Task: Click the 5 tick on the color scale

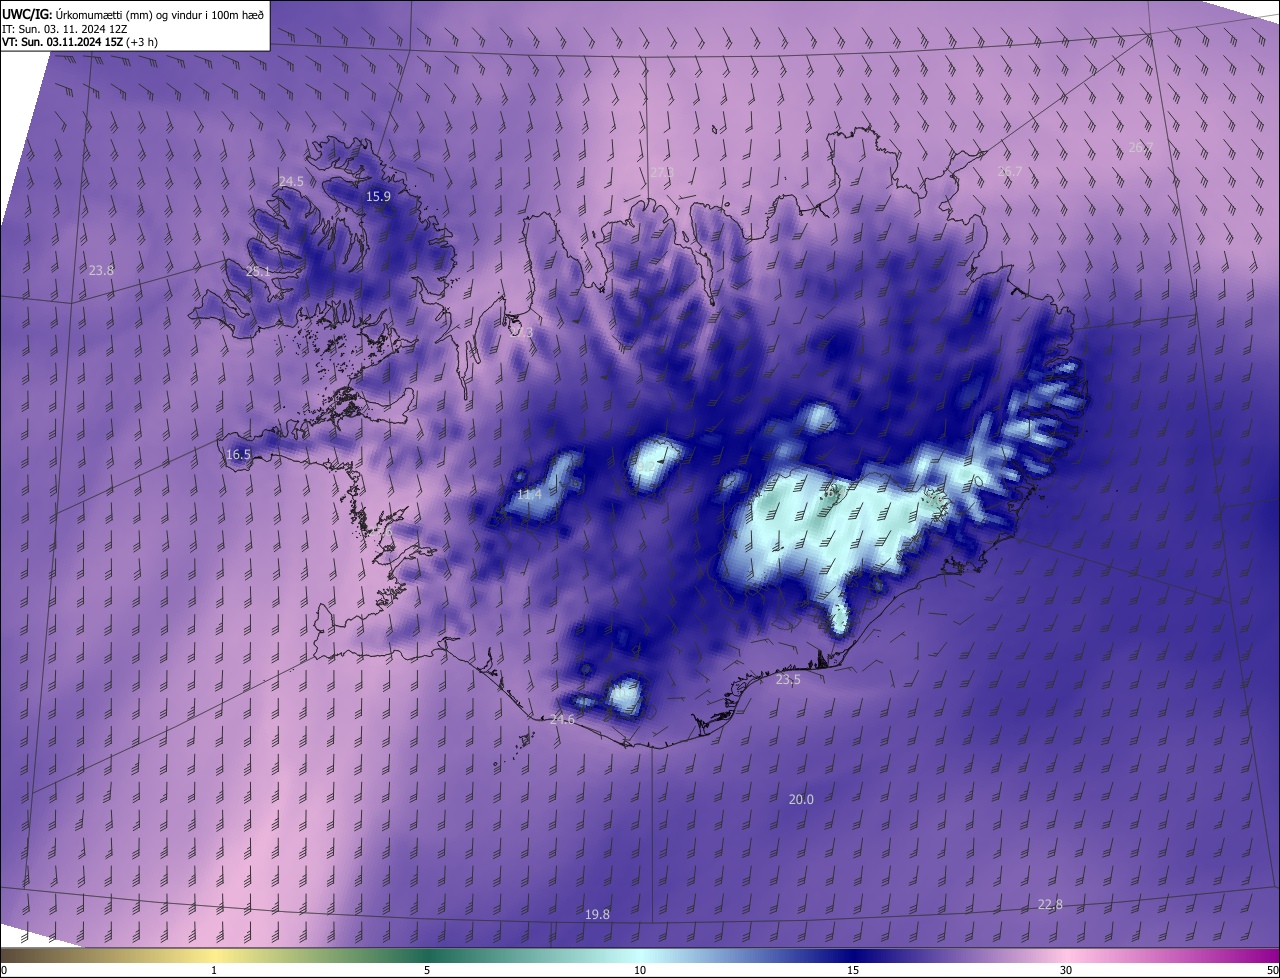Action: point(427,970)
